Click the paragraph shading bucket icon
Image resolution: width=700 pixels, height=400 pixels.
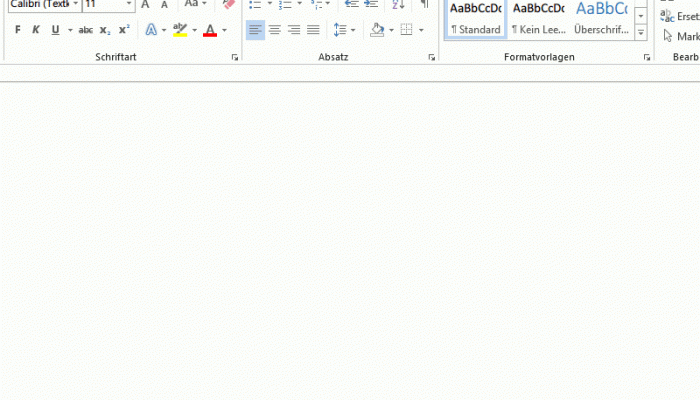[x=377, y=30]
